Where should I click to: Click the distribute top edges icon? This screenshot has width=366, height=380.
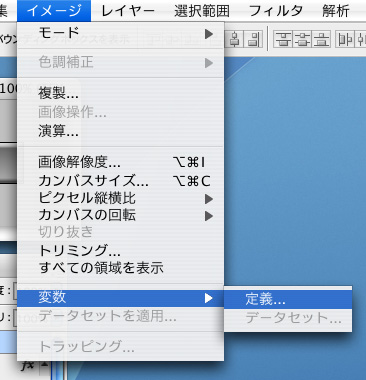click(x=283, y=39)
